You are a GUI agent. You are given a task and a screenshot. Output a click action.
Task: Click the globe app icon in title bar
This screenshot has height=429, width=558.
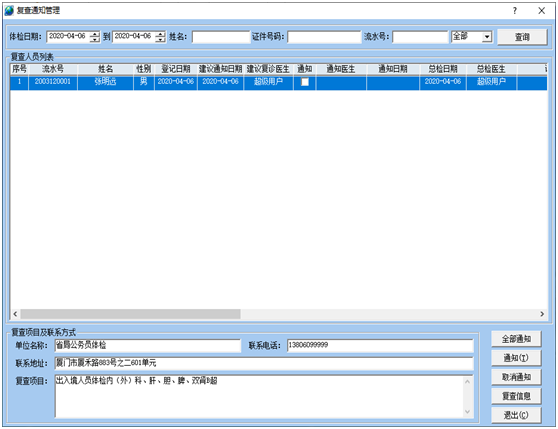coord(9,10)
